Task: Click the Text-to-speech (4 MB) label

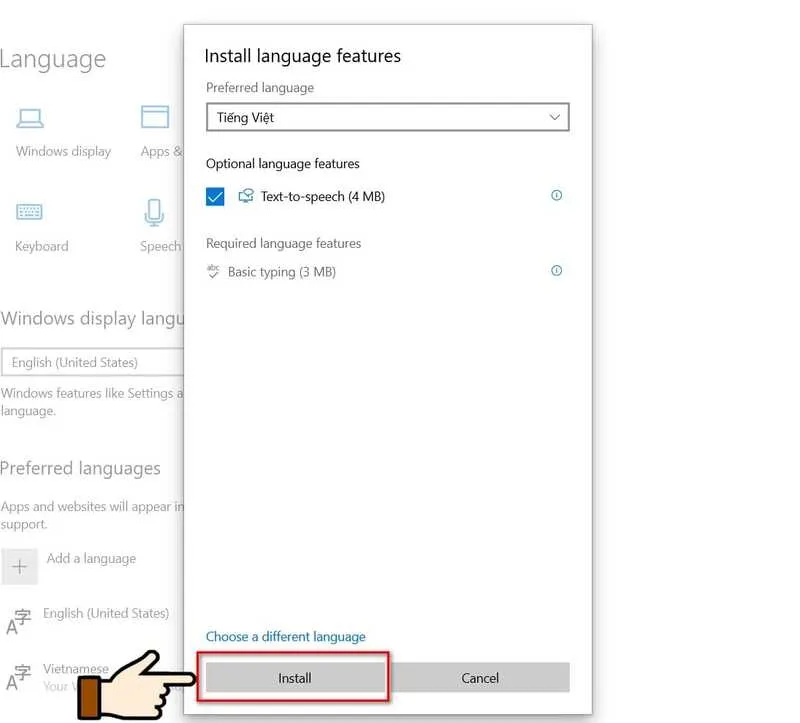Action: coord(322,197)
